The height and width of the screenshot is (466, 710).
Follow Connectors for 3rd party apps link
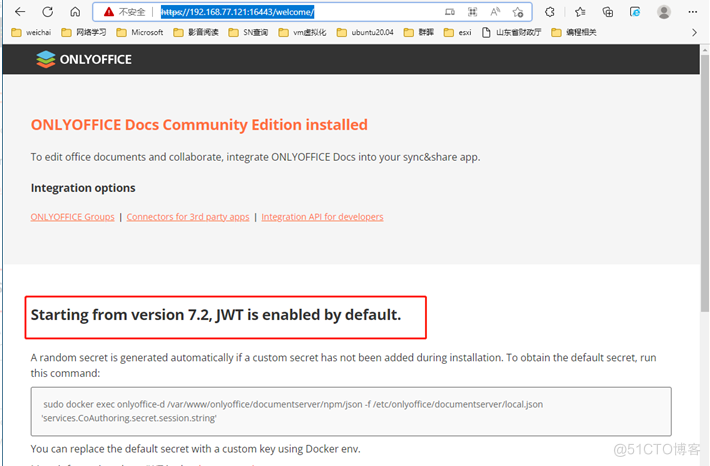coord(187,217)
